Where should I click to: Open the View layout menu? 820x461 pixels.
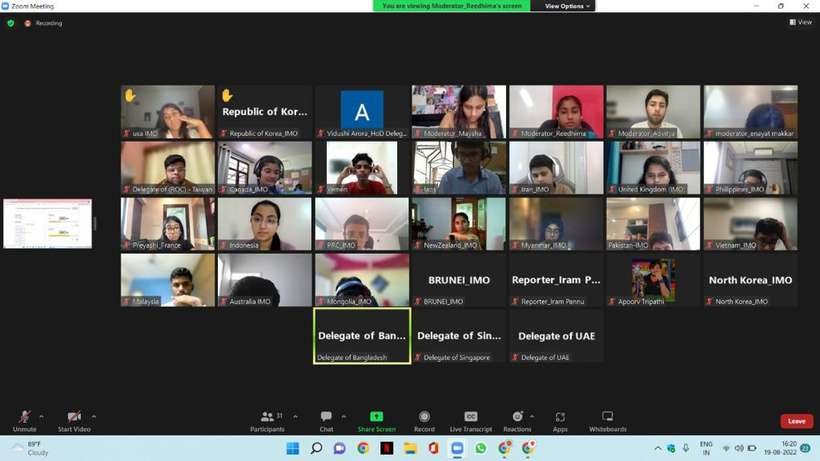click(799, 22)
